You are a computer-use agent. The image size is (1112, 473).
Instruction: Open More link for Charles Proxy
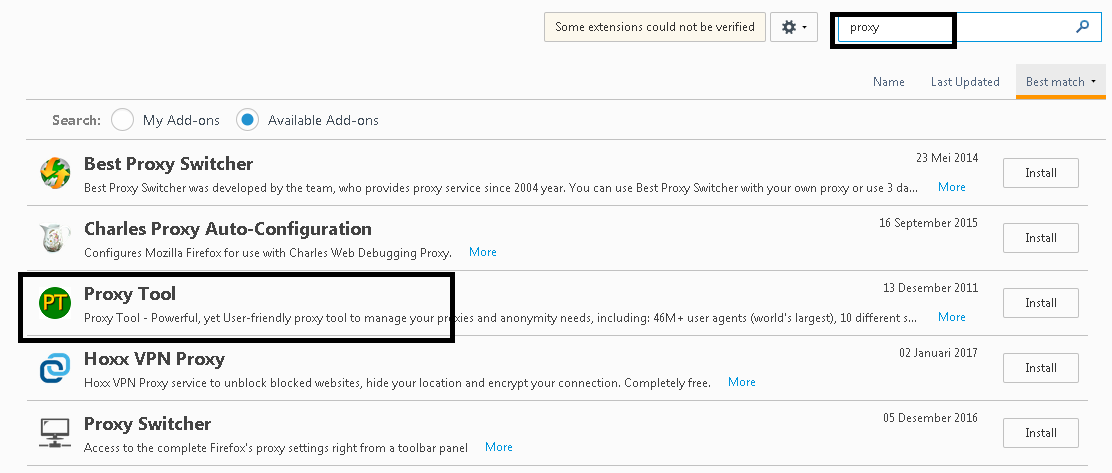pos(483,252)
